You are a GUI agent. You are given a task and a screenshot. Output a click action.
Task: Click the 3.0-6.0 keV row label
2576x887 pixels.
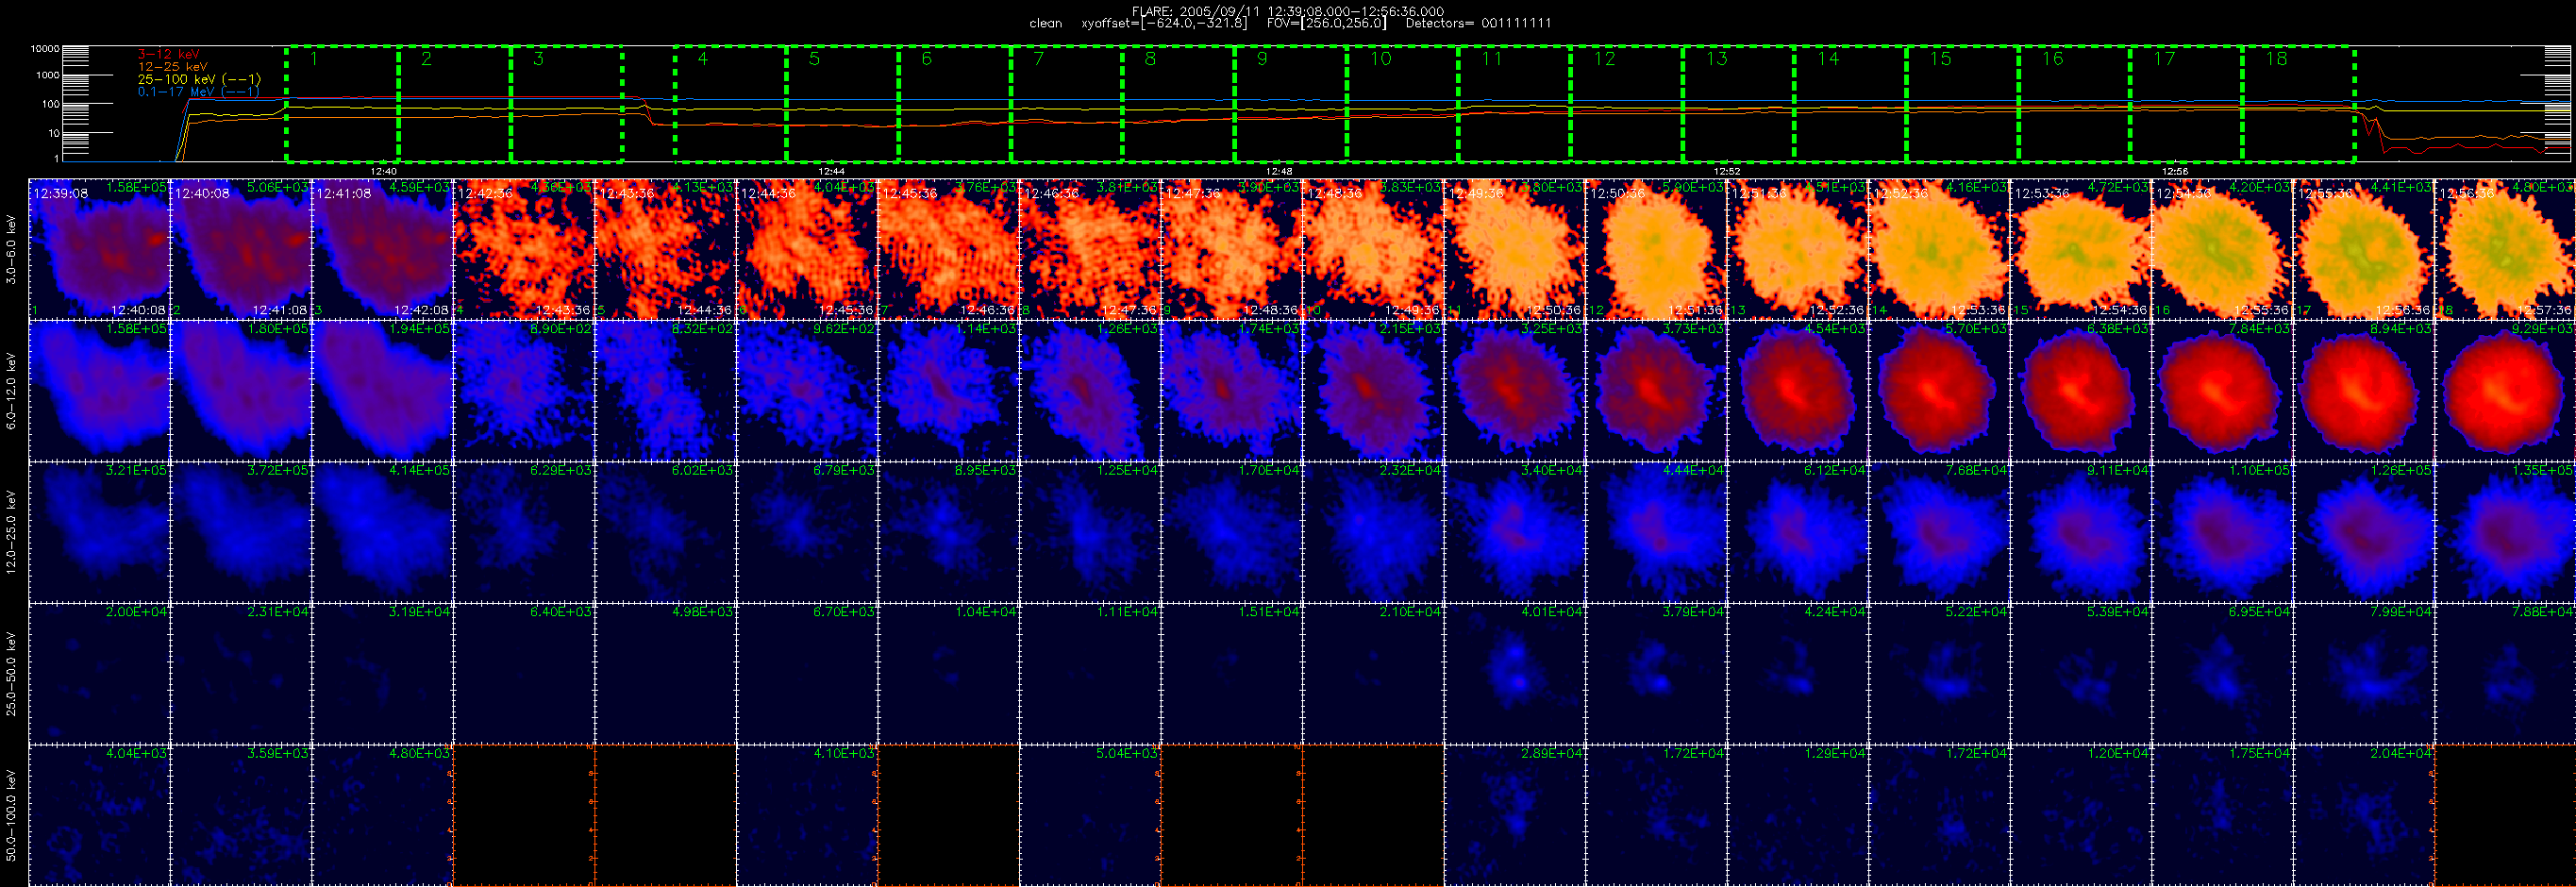[12, 250]
